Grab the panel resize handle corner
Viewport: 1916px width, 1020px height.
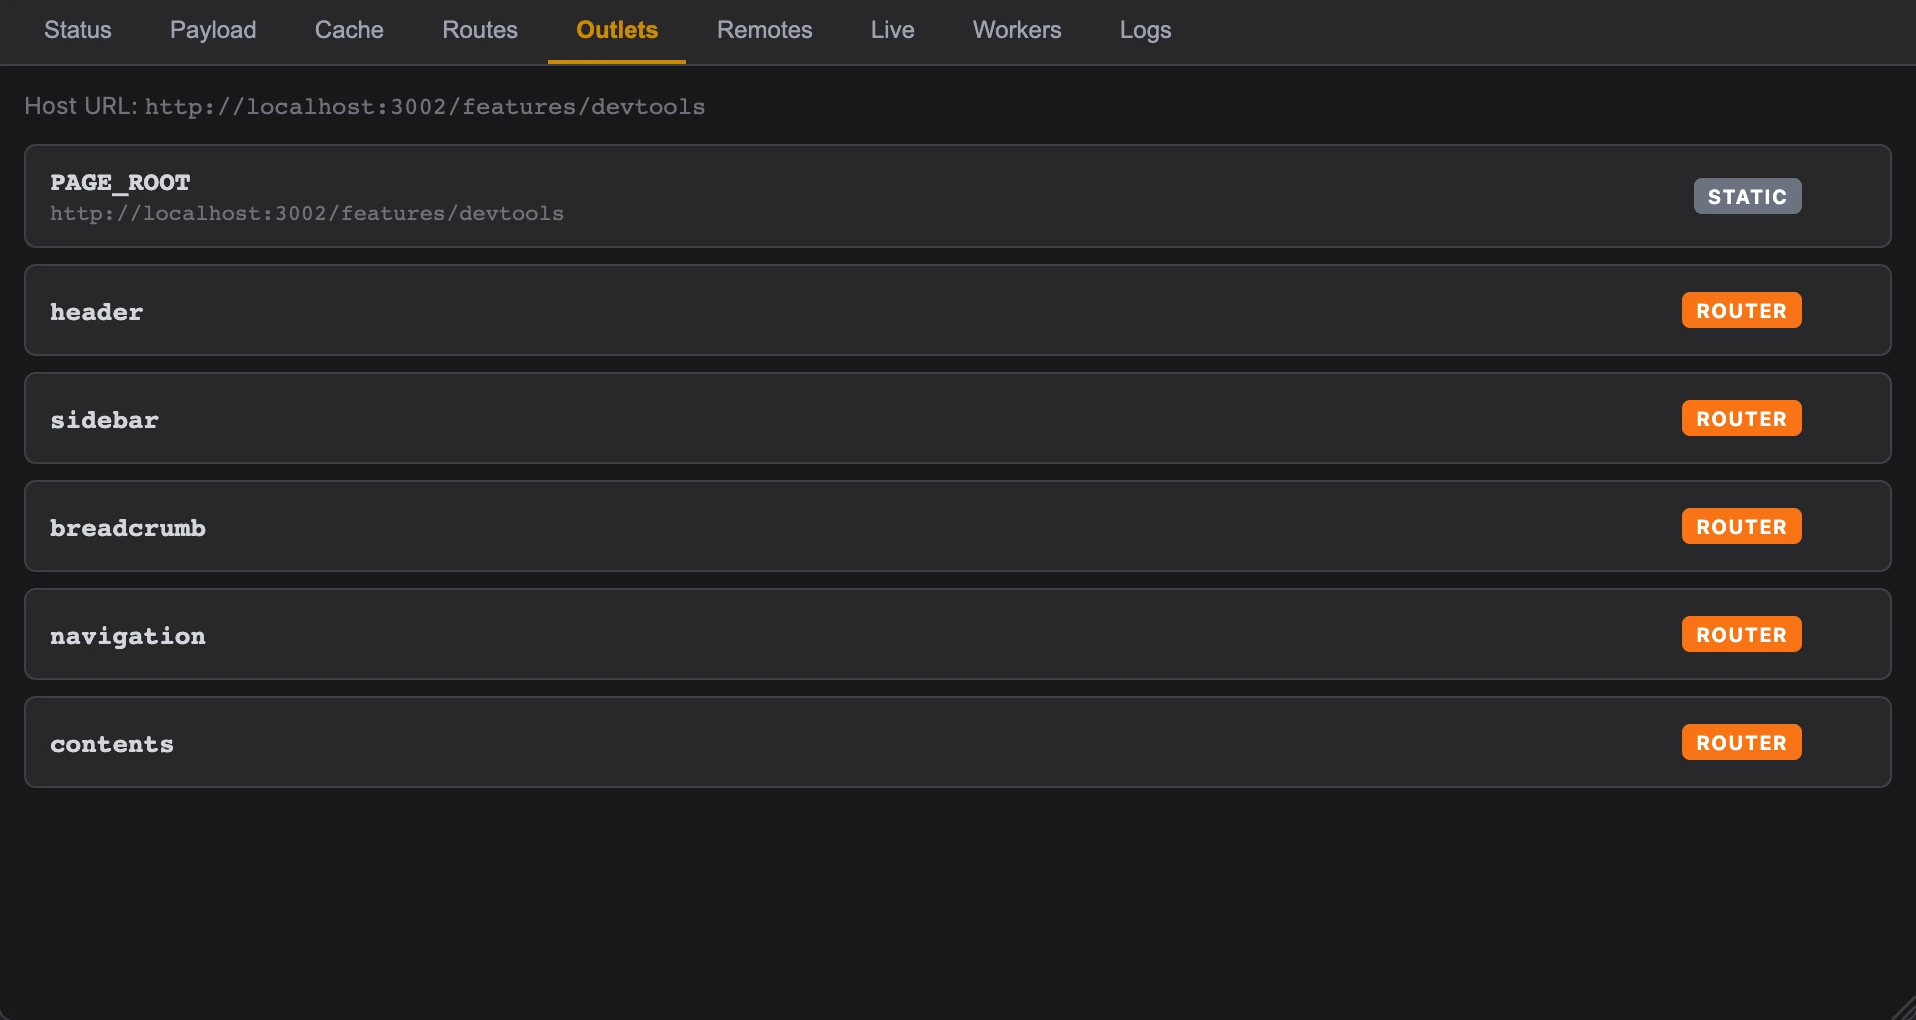tap(1905, 1009)
